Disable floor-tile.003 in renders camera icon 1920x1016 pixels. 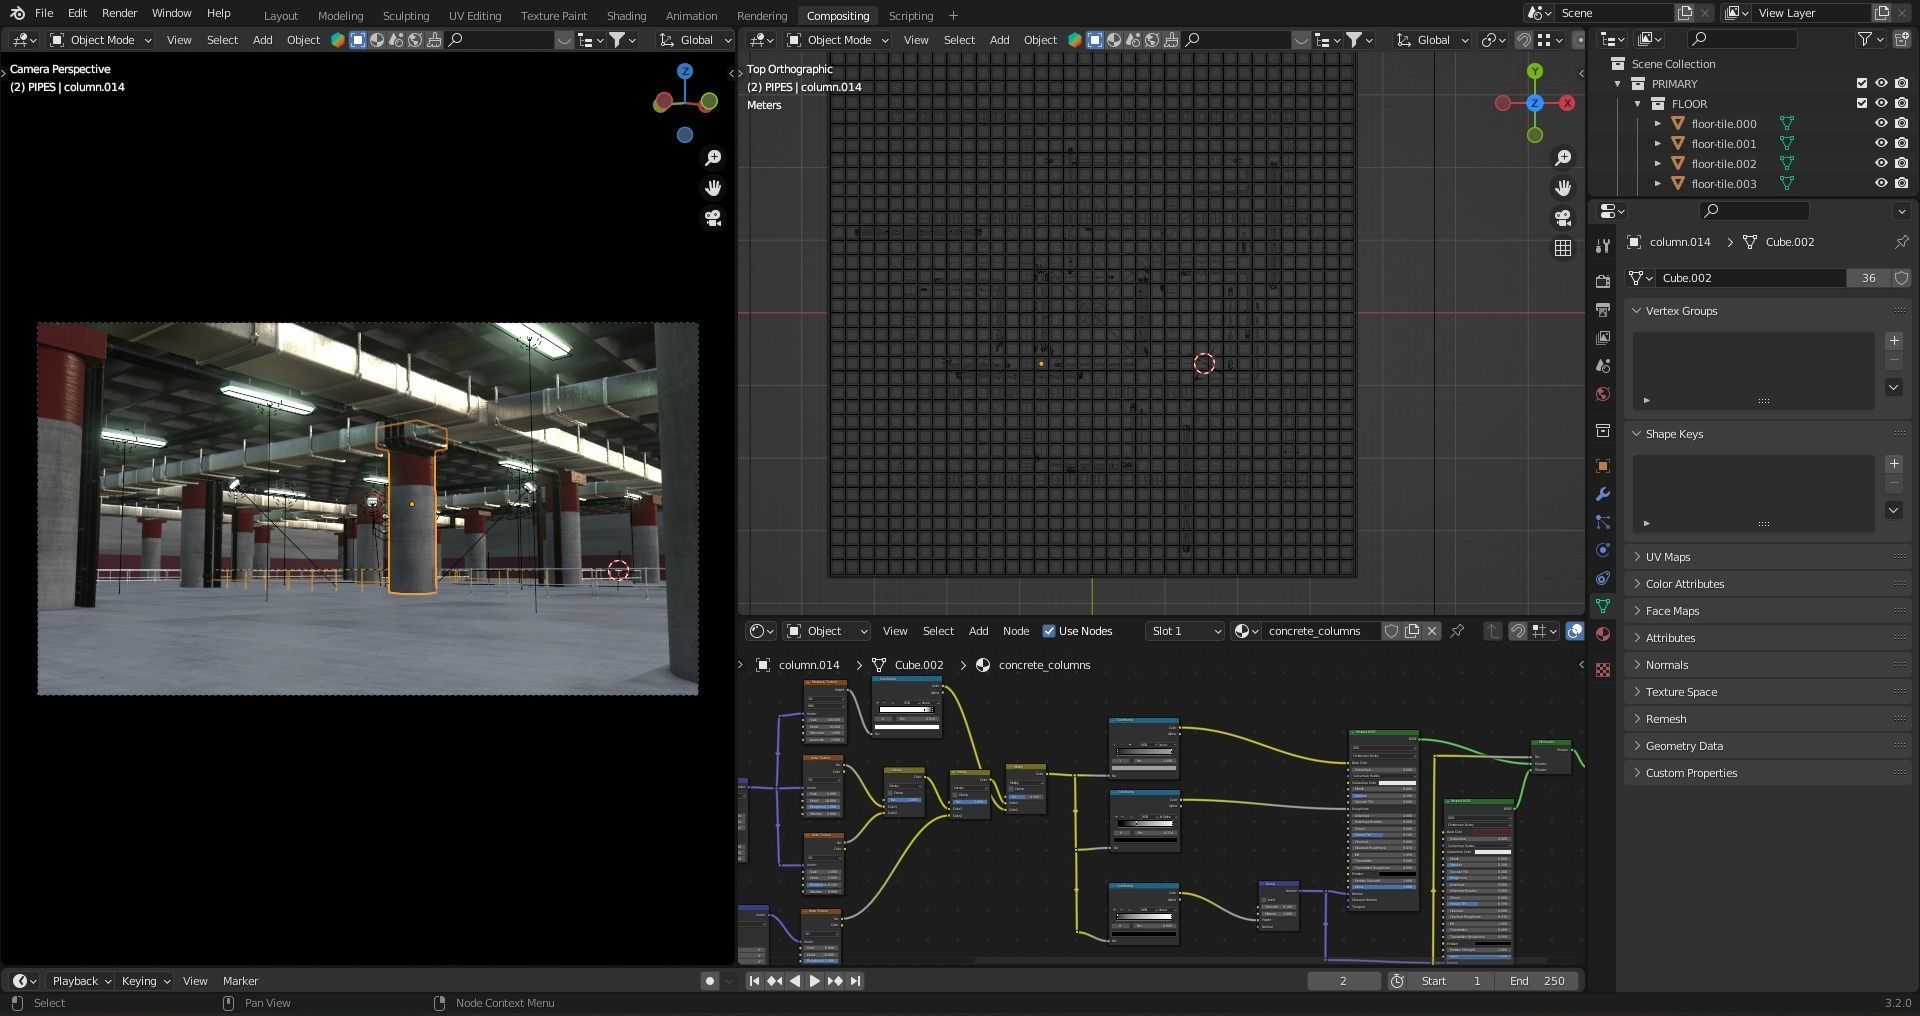1901,184
